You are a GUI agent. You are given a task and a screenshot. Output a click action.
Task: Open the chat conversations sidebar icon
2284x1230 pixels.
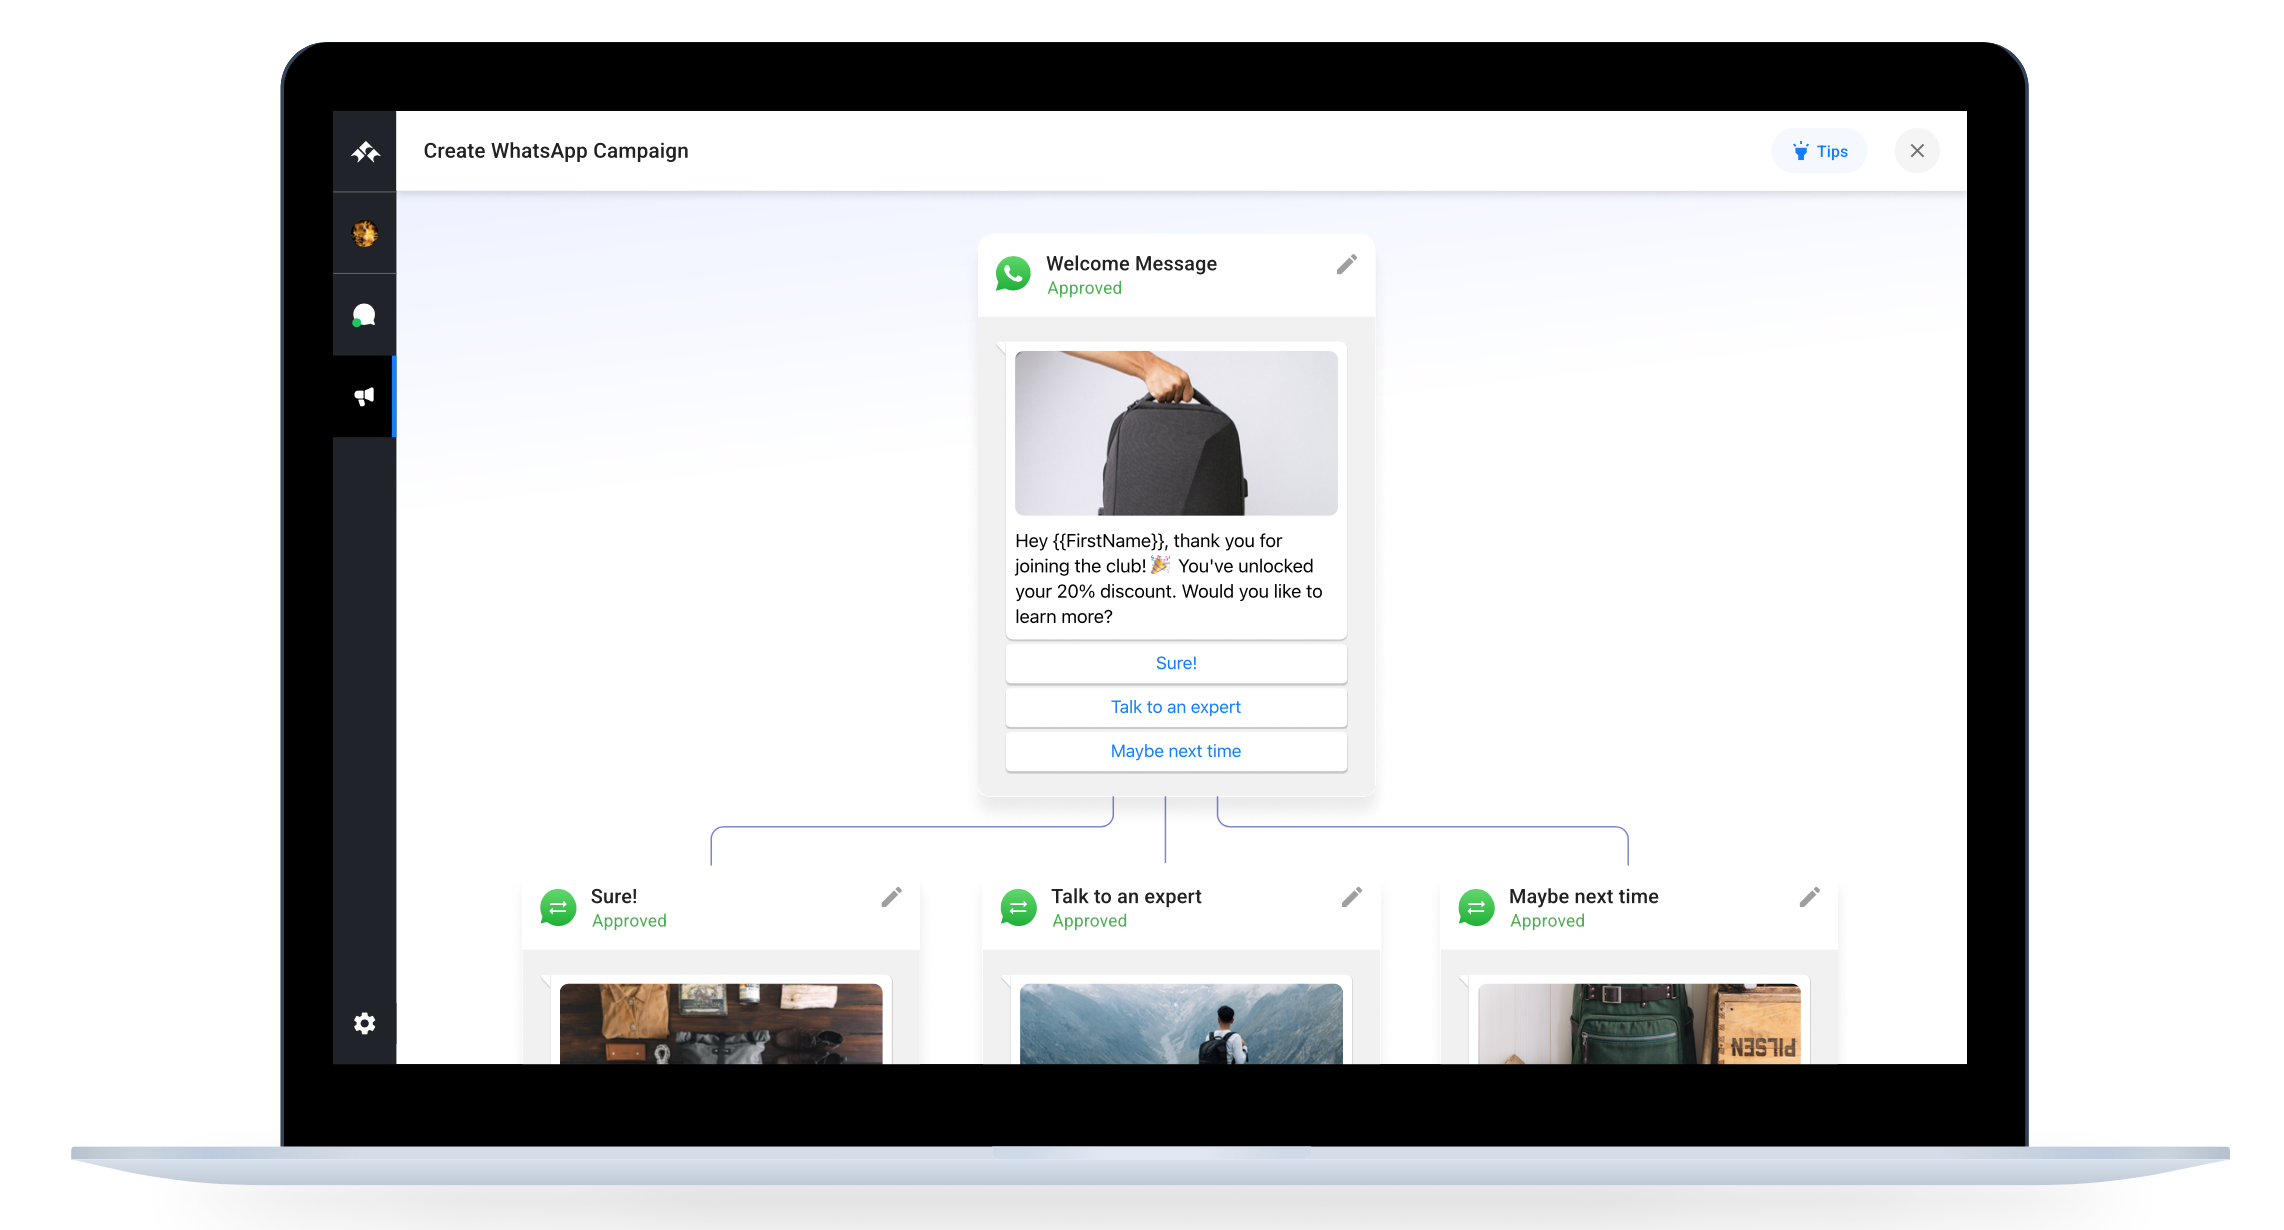click(x=364, y=316)
